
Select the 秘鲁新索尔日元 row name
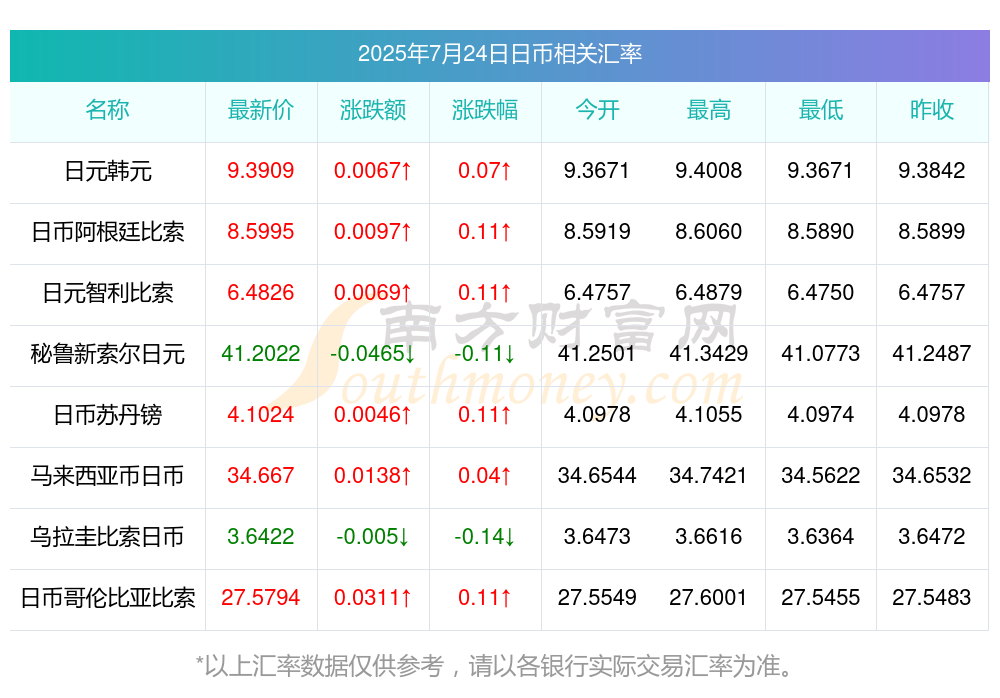click(x=108, y=353)
